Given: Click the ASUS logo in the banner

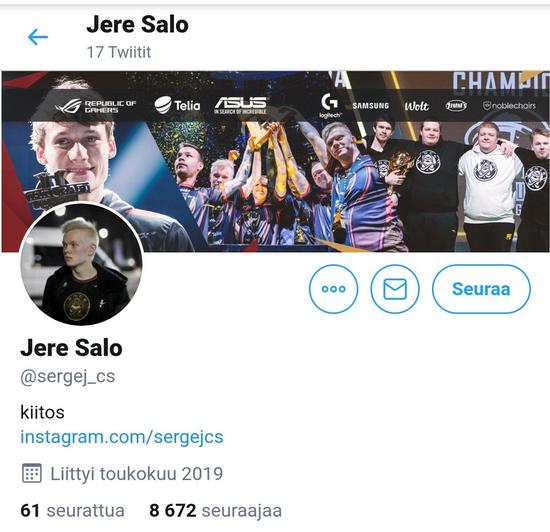Looking at the screenshot, I should click(x=241, y=105).
